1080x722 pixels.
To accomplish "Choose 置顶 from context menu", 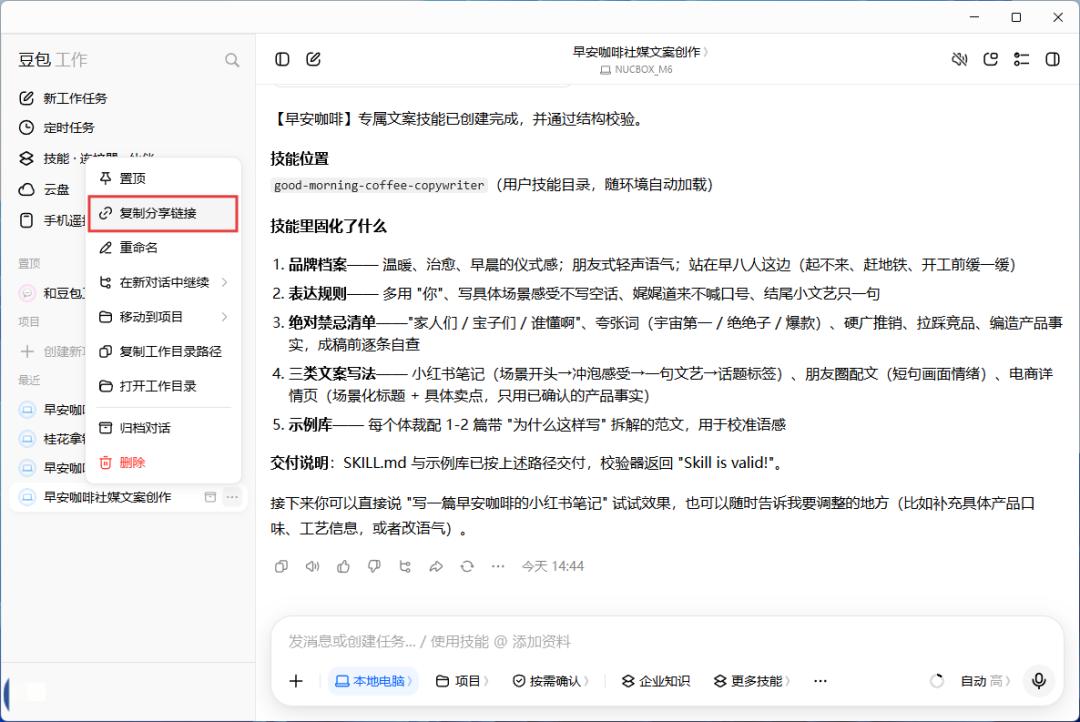I will pos(163,178).
